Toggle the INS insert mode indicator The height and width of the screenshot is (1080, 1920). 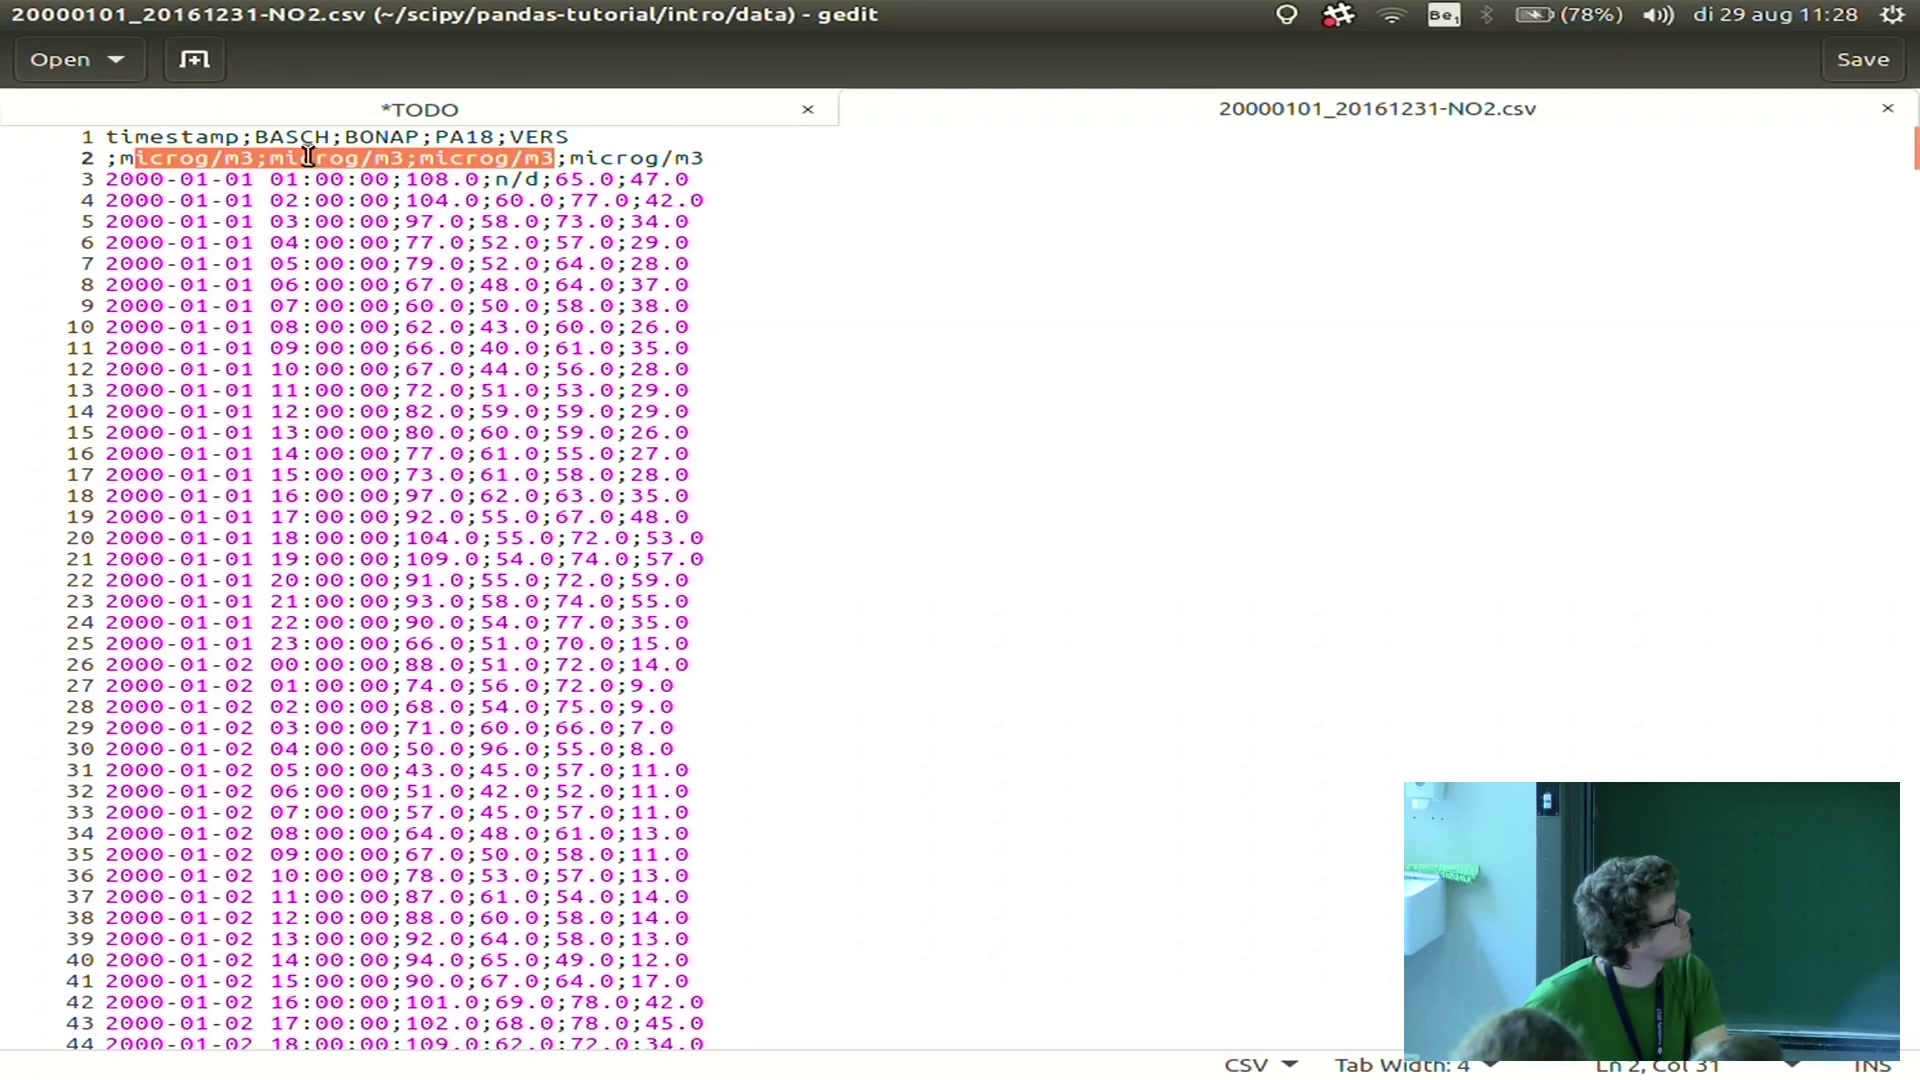pos(1872,1065)
